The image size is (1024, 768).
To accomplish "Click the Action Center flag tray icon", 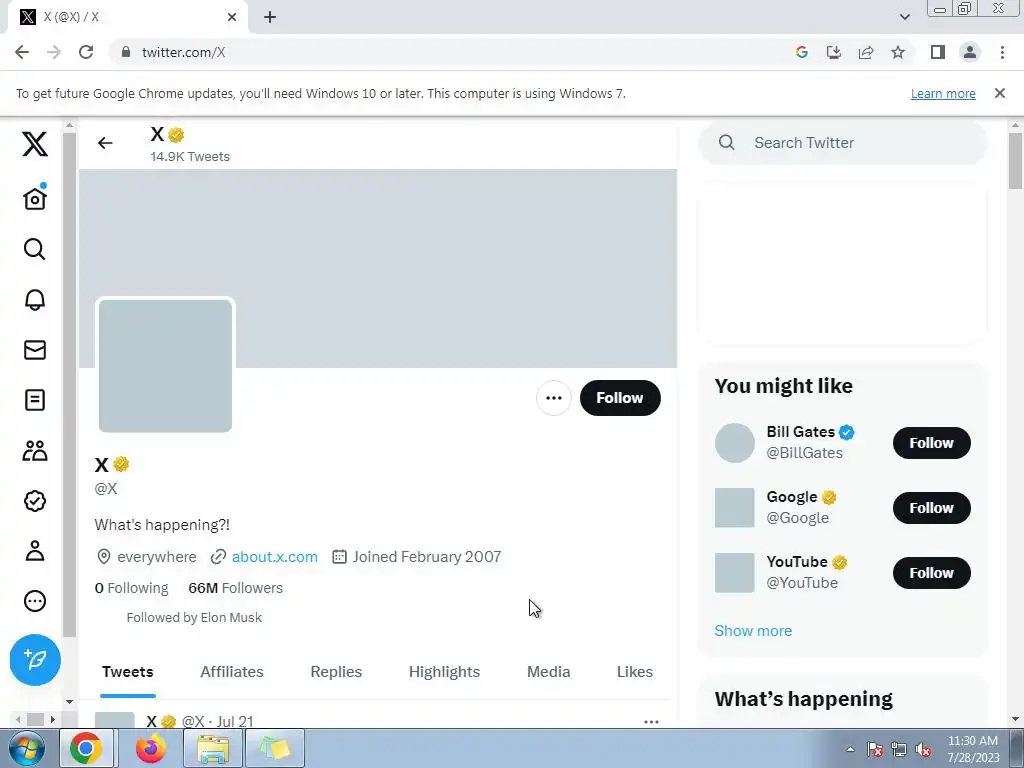I will pos(875,750).
